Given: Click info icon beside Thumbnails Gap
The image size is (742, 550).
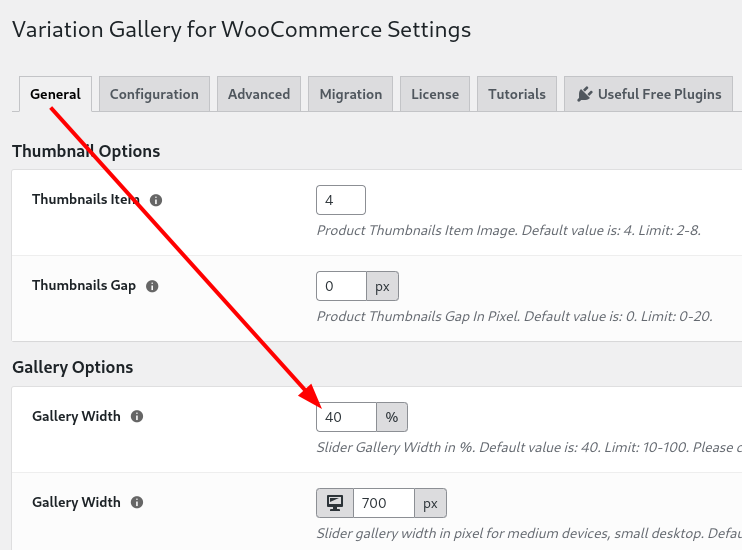Looking at the screenshot, I should [152, 286].
